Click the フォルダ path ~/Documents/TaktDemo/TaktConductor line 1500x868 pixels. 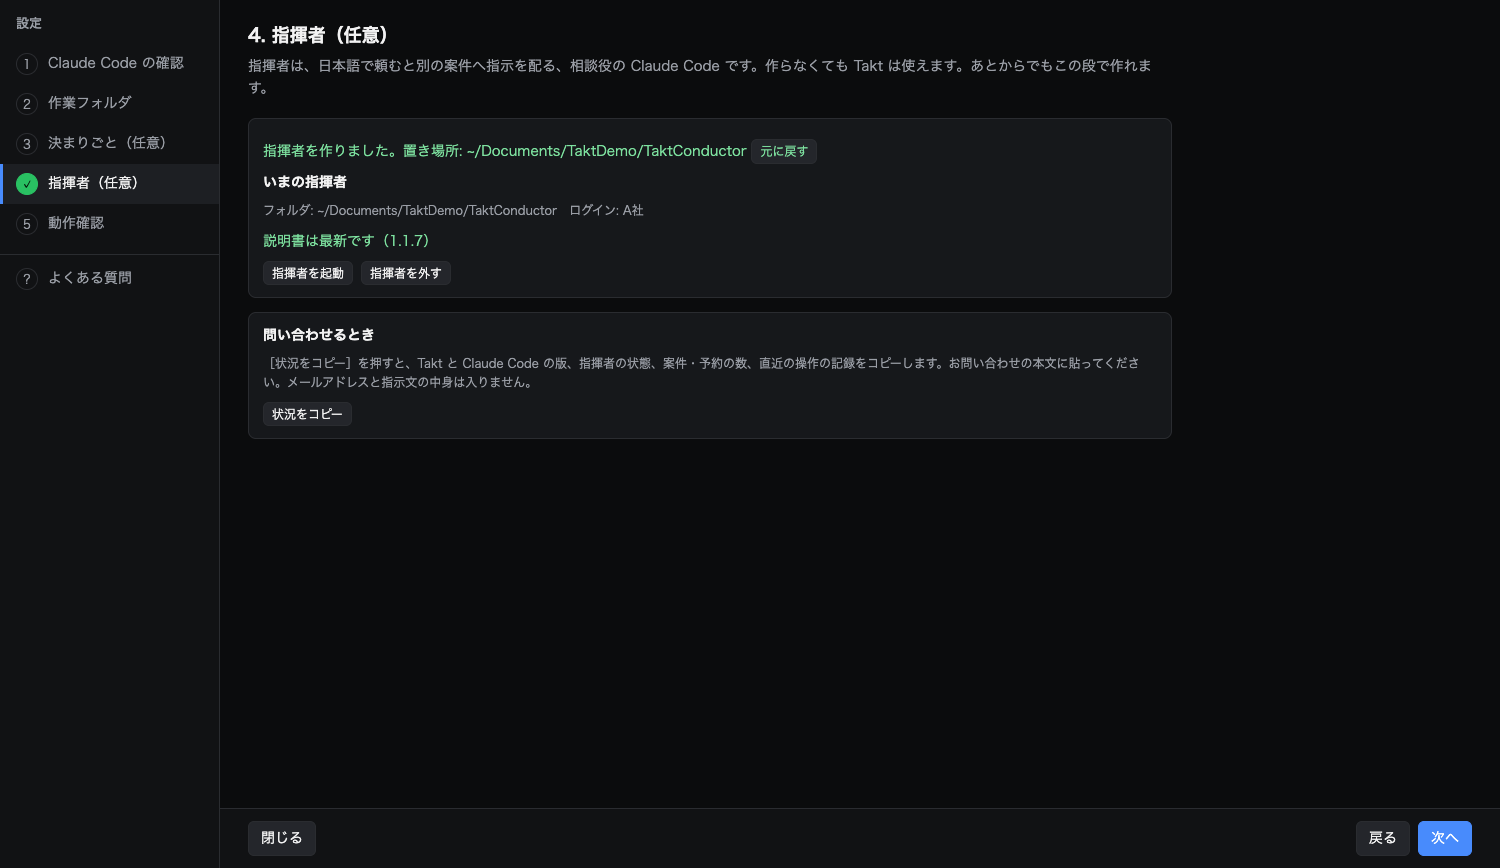point(410,211)
